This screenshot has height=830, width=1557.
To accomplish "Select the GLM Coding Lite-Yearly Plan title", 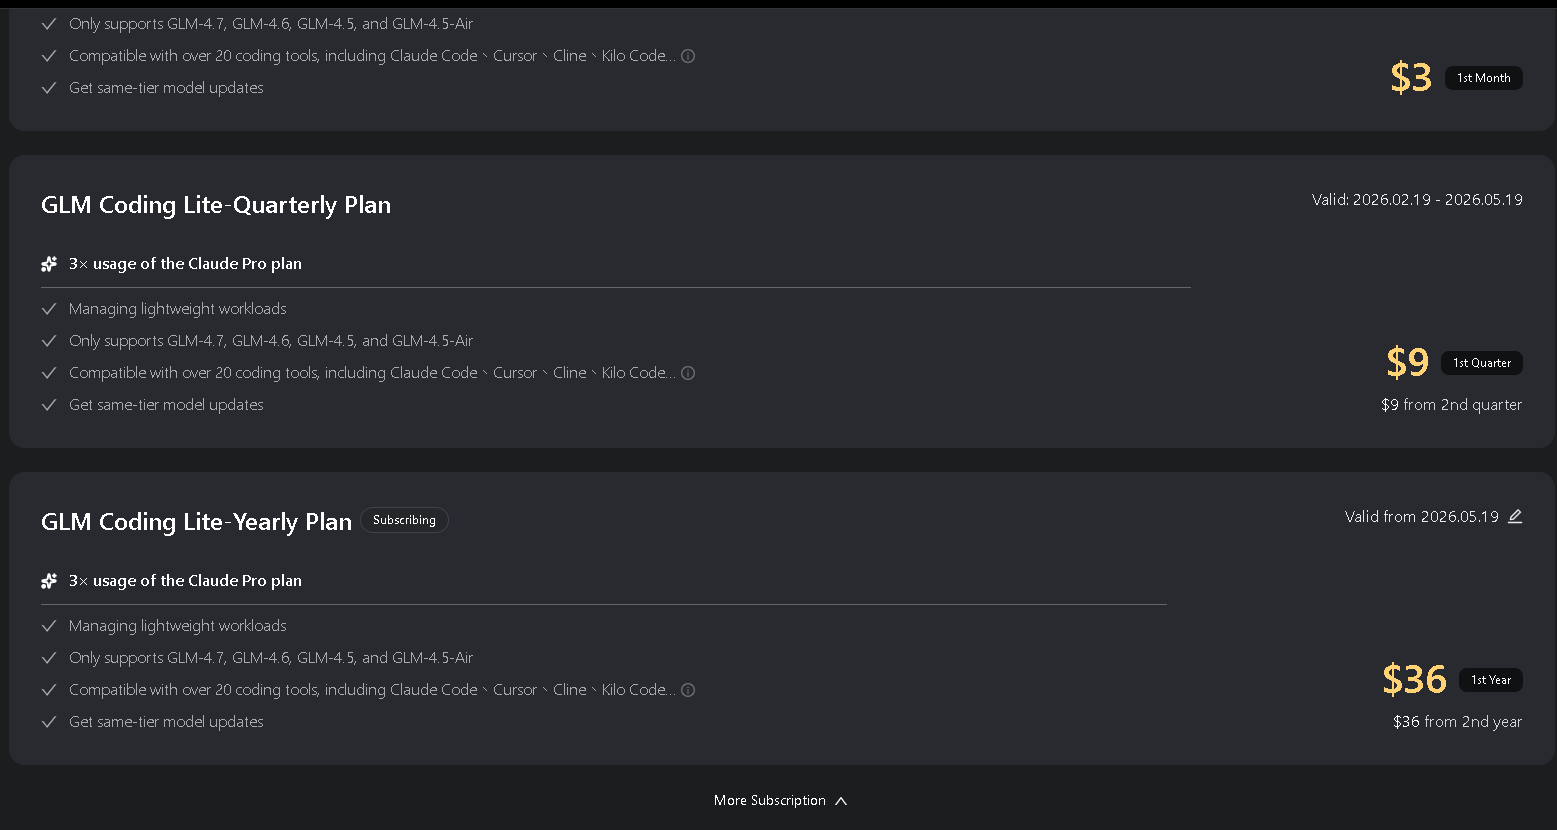I will click(196, 522).
